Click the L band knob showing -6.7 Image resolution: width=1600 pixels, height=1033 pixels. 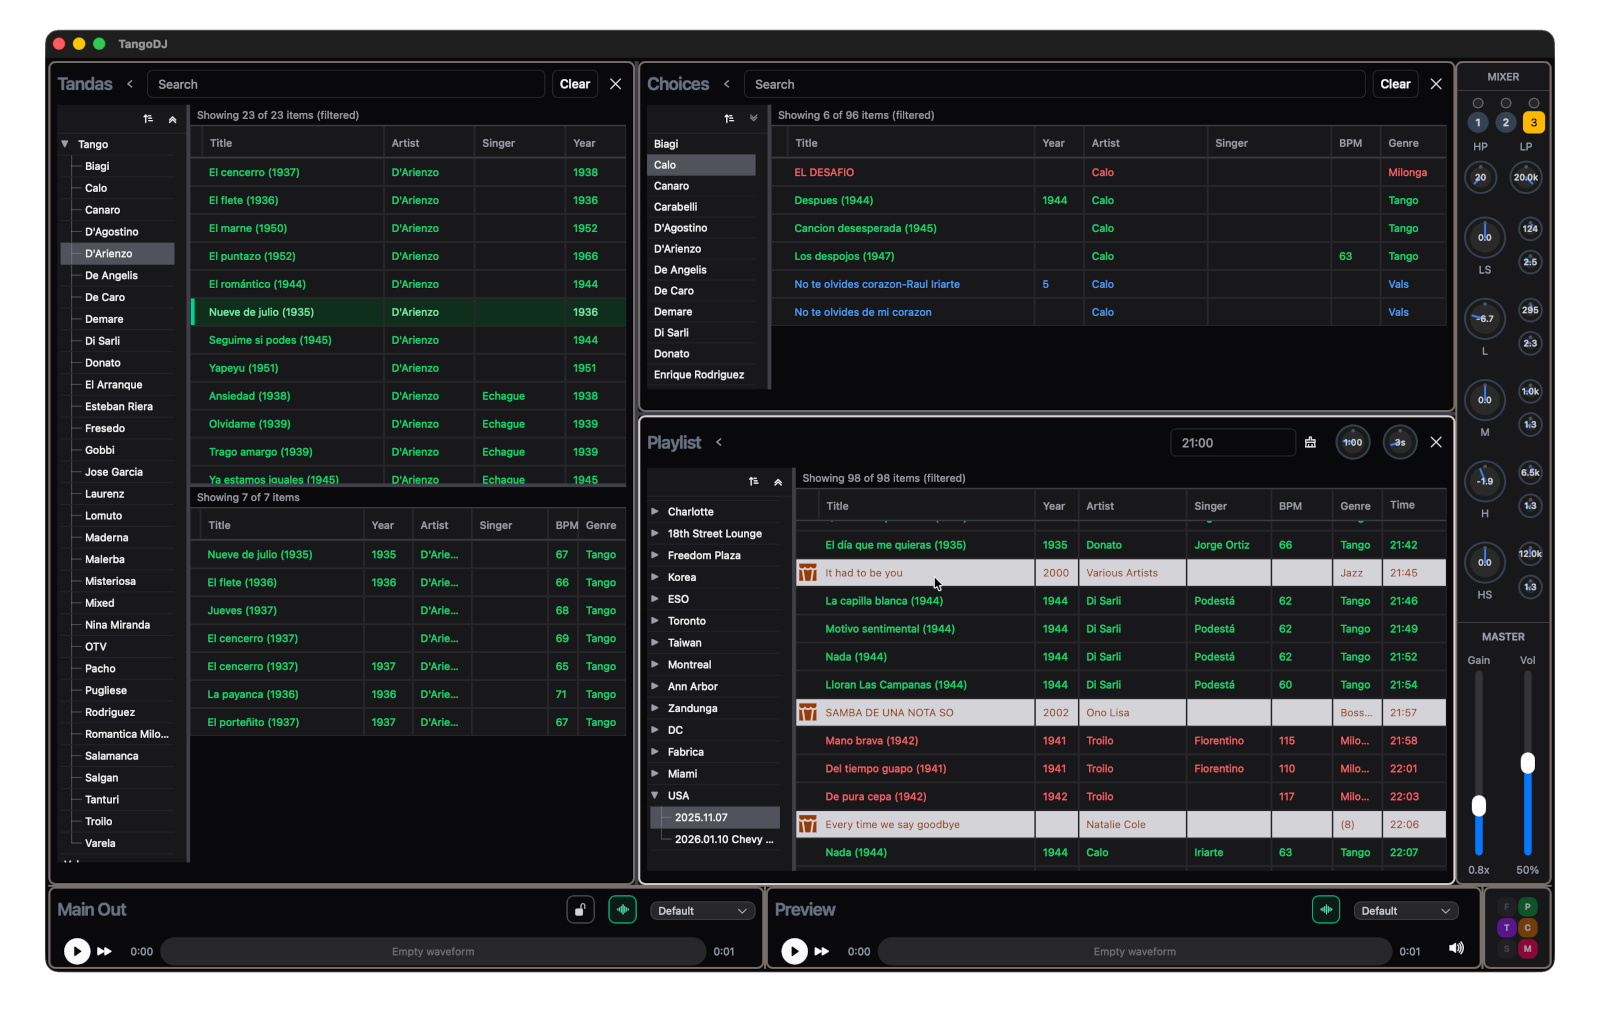coord(1485,318)
